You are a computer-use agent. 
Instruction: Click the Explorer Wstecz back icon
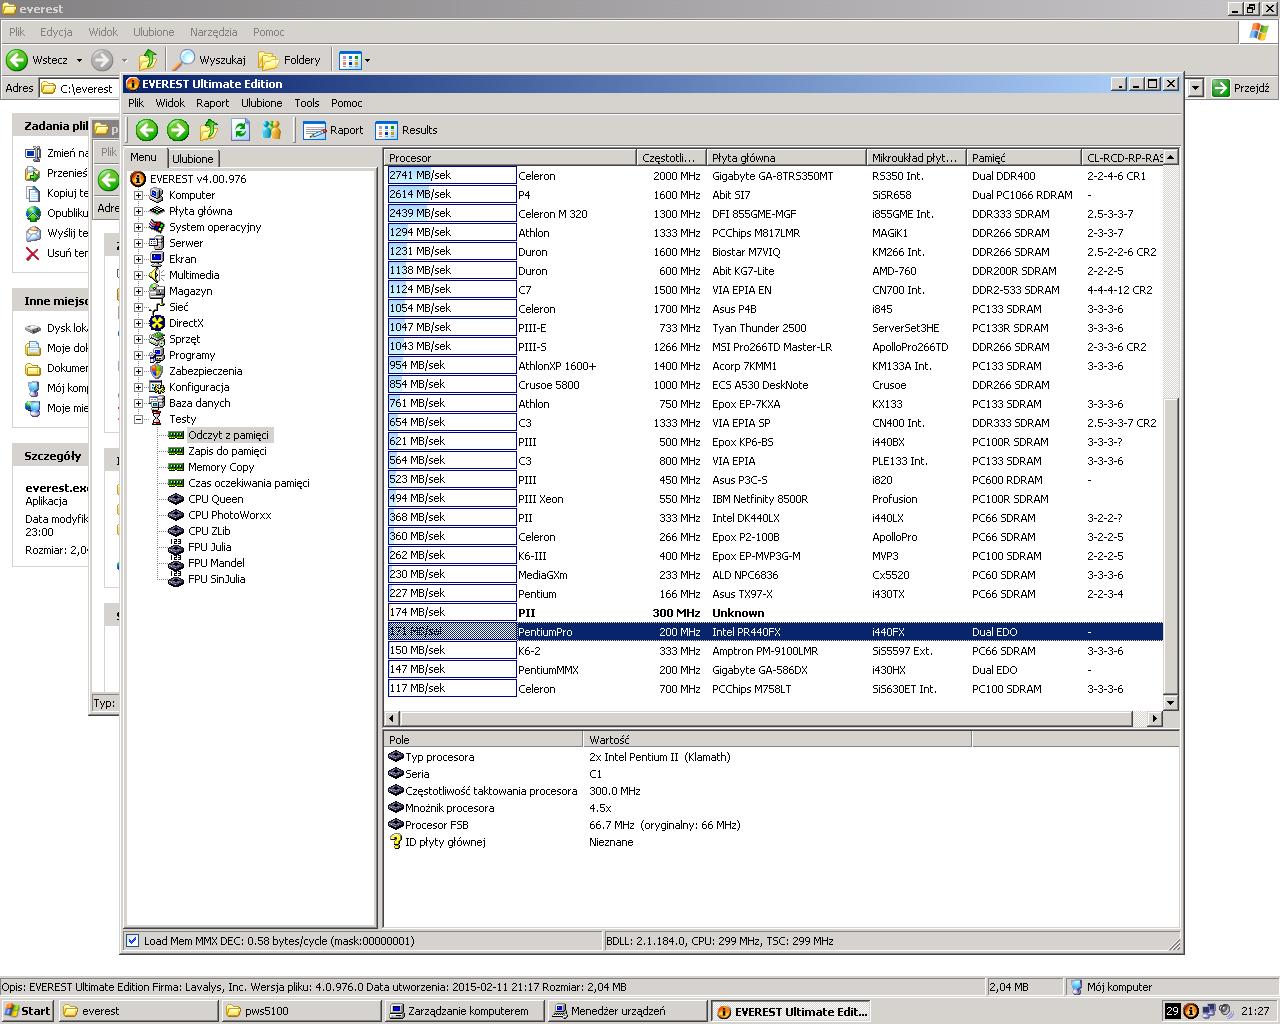pyautogui.click(x=17, y=60)
